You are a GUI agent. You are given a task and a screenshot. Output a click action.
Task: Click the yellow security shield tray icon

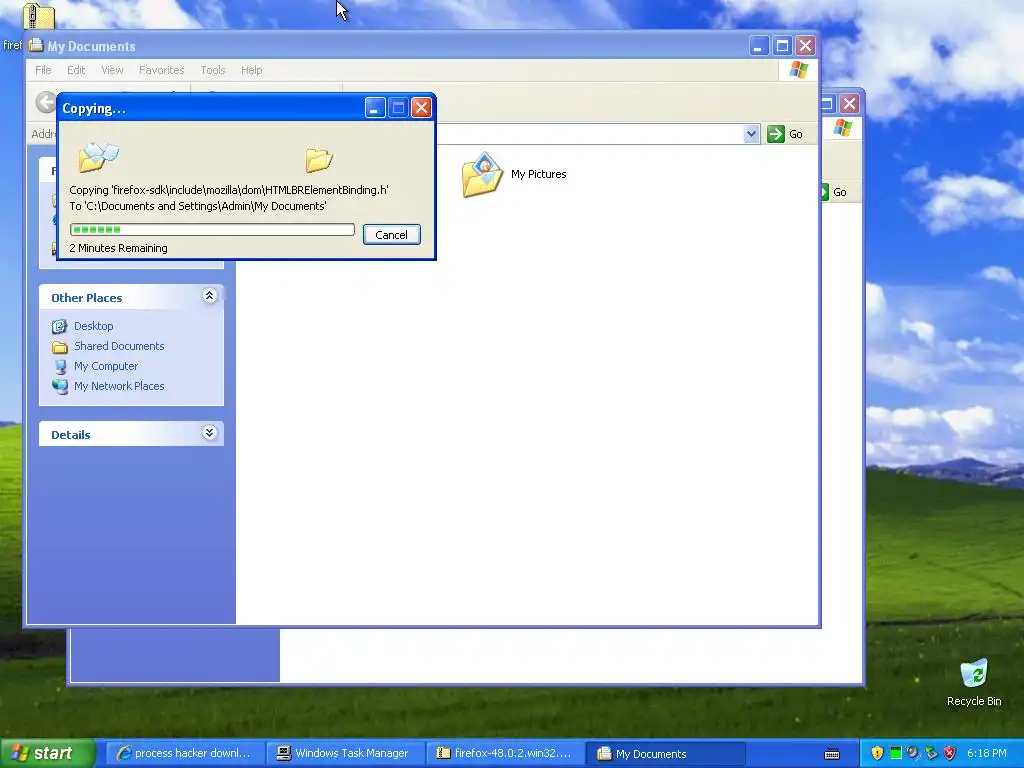click(877, 753)
